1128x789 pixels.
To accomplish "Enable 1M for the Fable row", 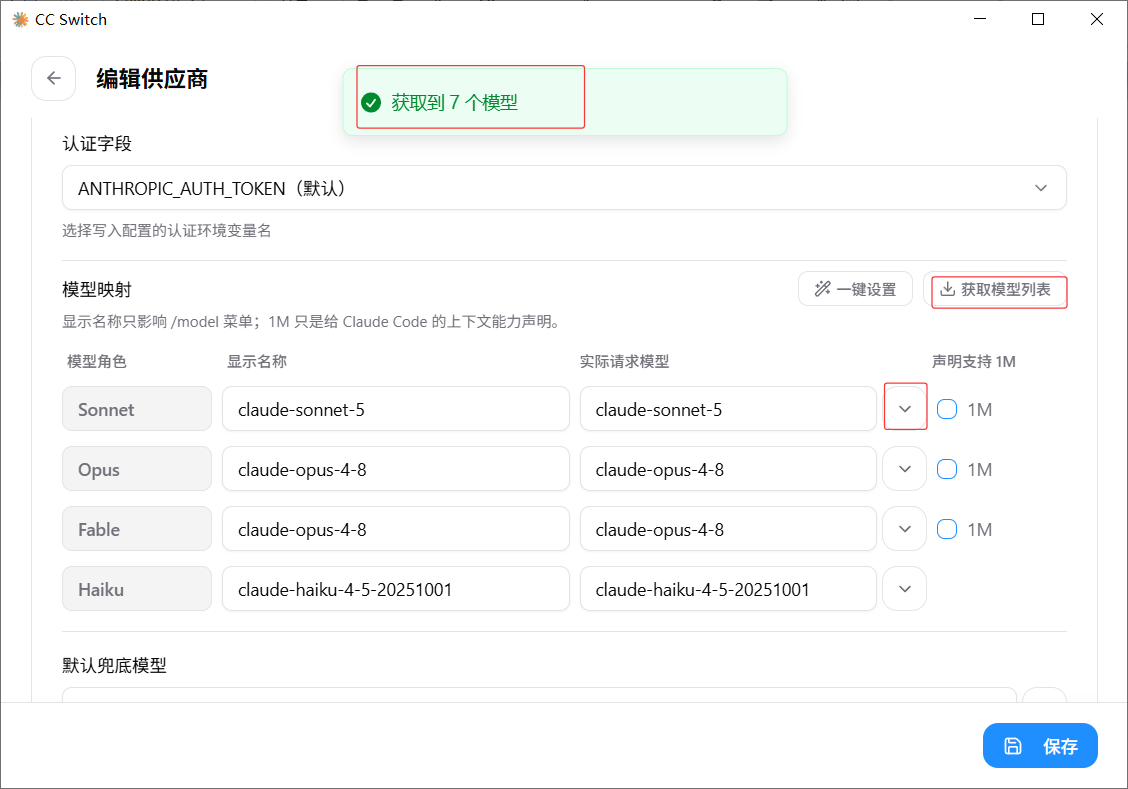I will [947, 529].
